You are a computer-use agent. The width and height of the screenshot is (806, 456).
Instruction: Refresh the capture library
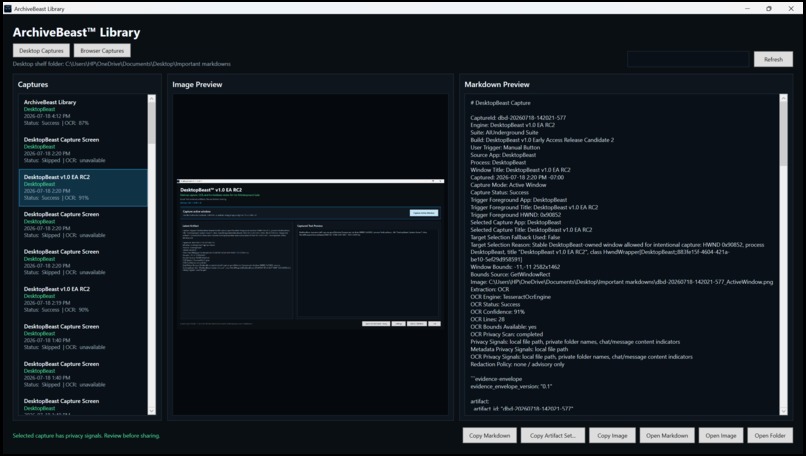pyautogui.click(x=773, y=59)
